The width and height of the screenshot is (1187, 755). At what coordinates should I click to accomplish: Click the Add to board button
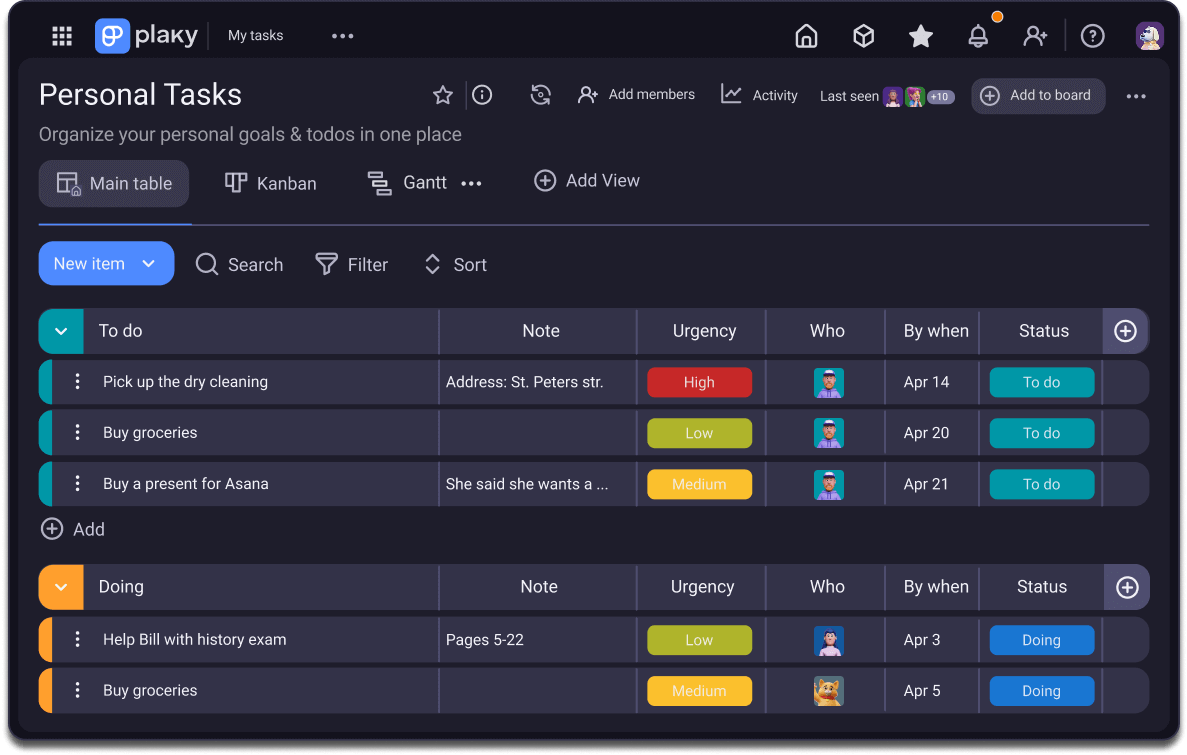coord(1037,95)
